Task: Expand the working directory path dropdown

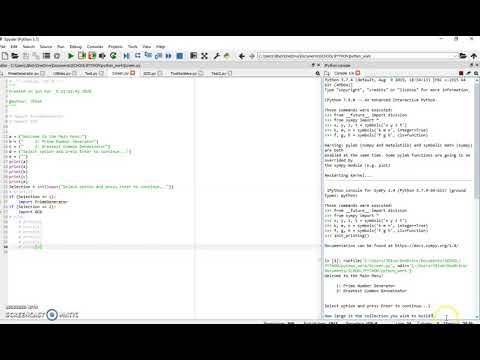Action: tap(455, 56)
